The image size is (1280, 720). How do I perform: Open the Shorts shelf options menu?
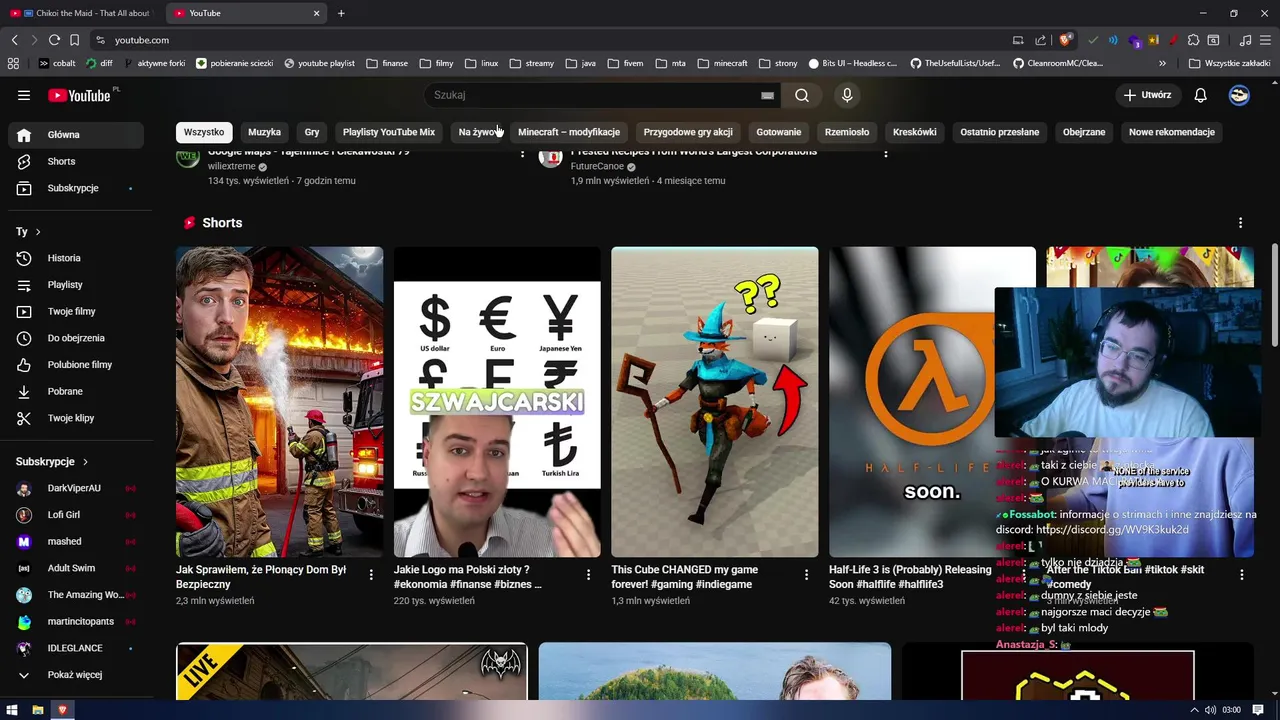click(x=1241, y=223)
